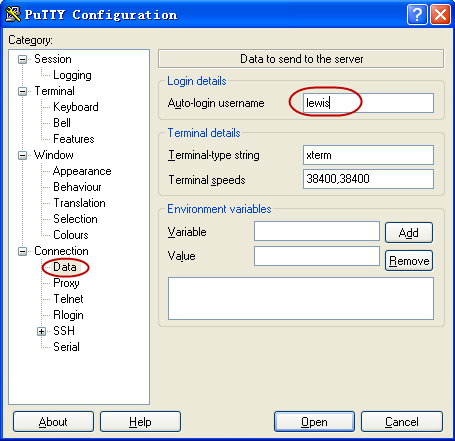Viewport: 455px width, 441px height.
Task: Click the Terminal speeds field
Action: (x=368, y=179)
